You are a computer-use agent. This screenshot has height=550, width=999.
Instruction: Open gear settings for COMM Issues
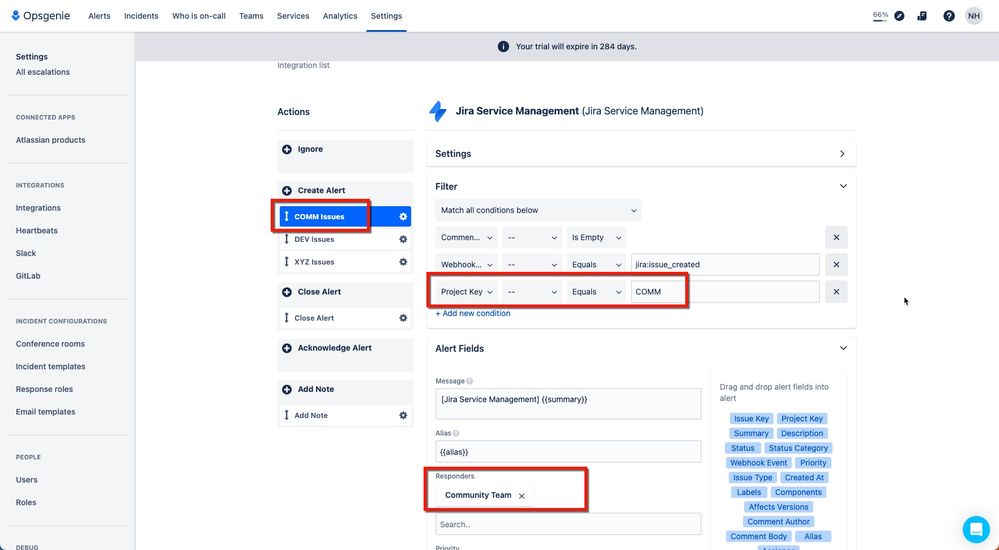[403, 217]
